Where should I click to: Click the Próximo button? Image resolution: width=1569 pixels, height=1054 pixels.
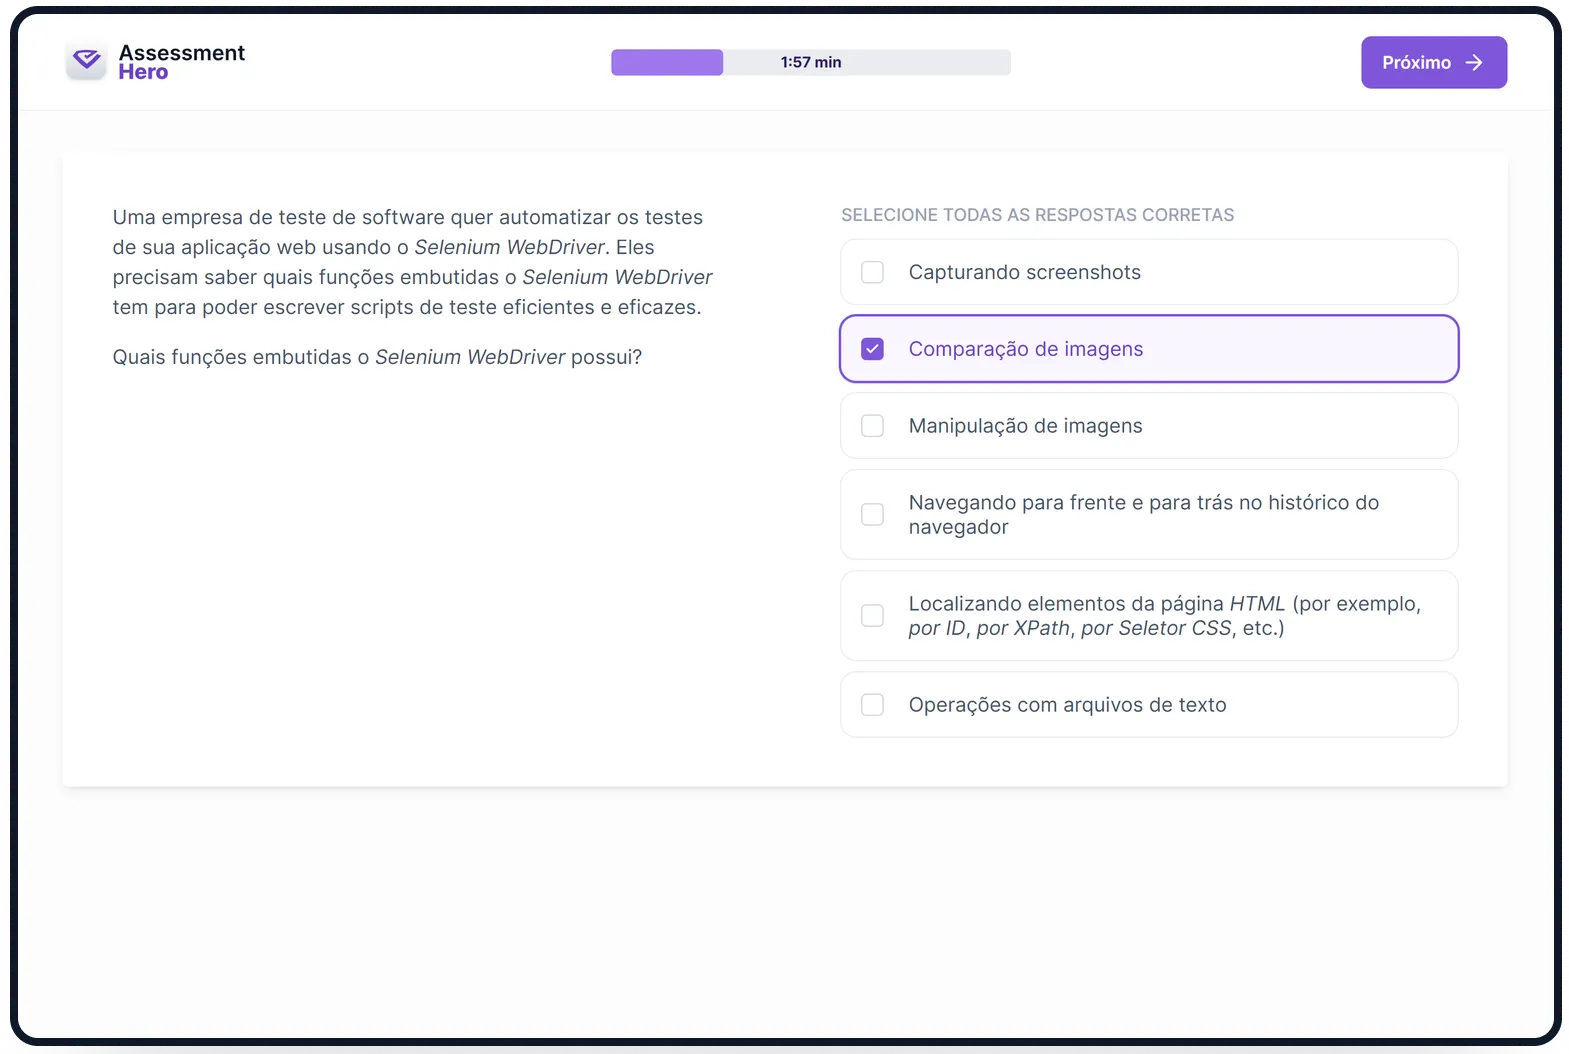coord(1433,62)
